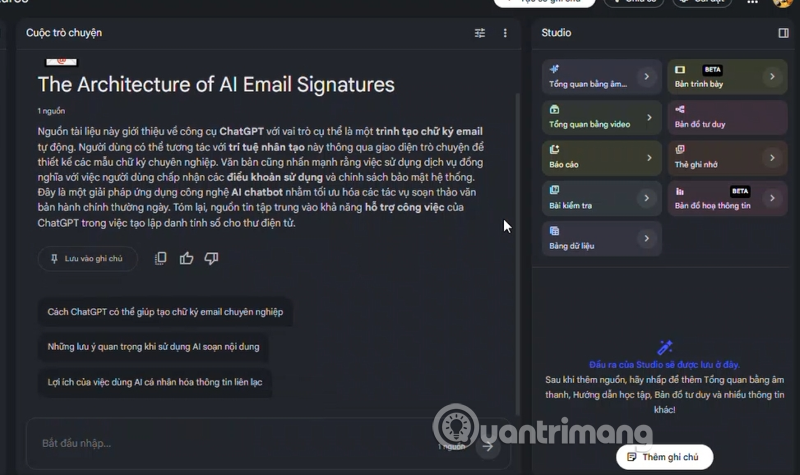
Task: Give thumbs down to the summary
Action: coord(211,258)
